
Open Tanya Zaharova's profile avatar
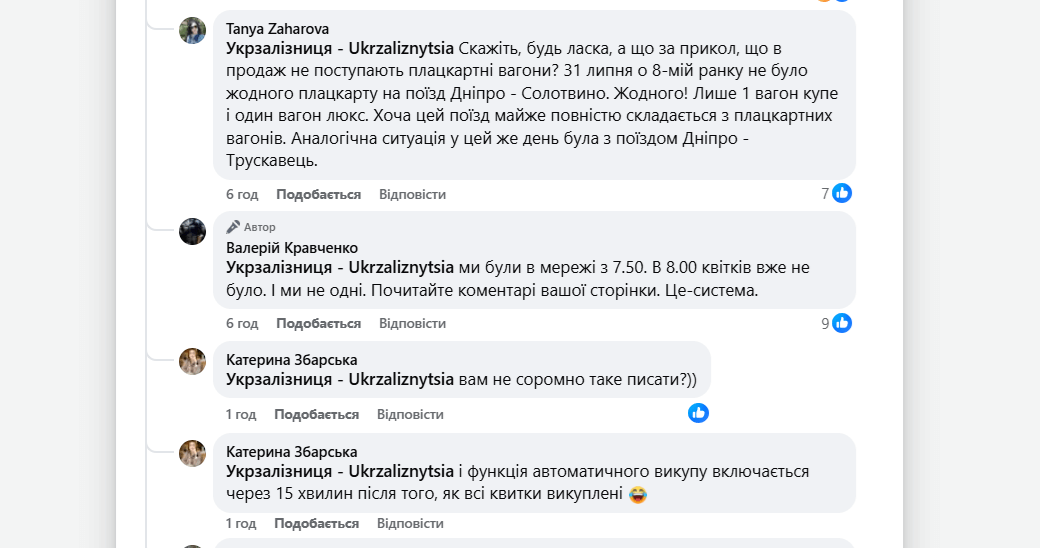192,31
